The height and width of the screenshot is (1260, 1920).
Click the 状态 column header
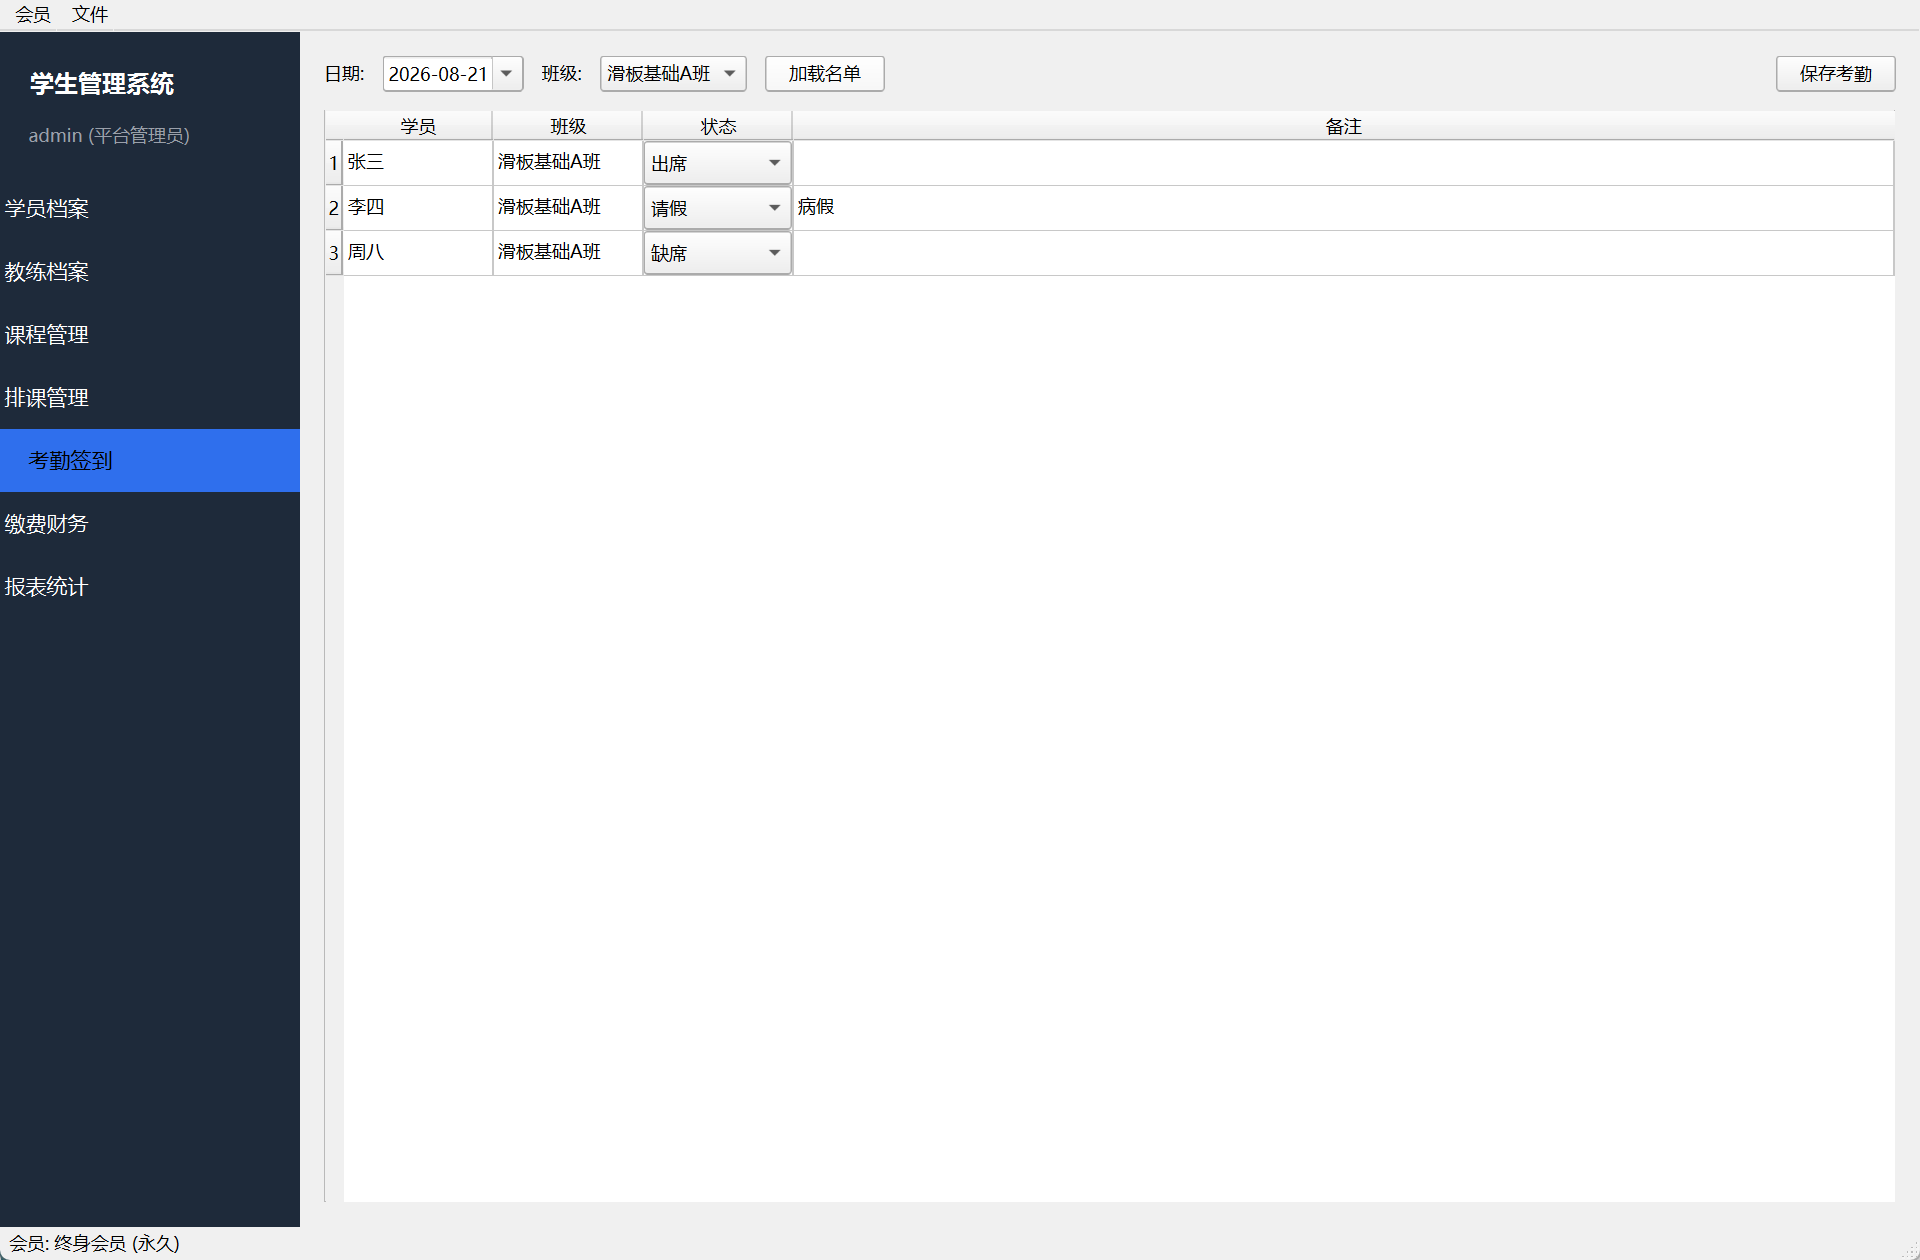(x=718, y=126)
